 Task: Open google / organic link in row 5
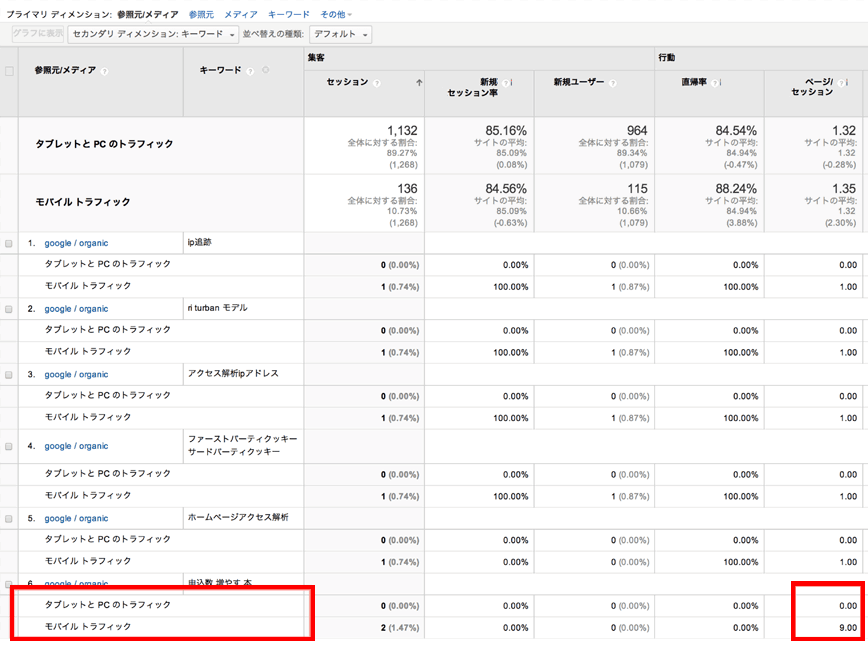[76, 518]
